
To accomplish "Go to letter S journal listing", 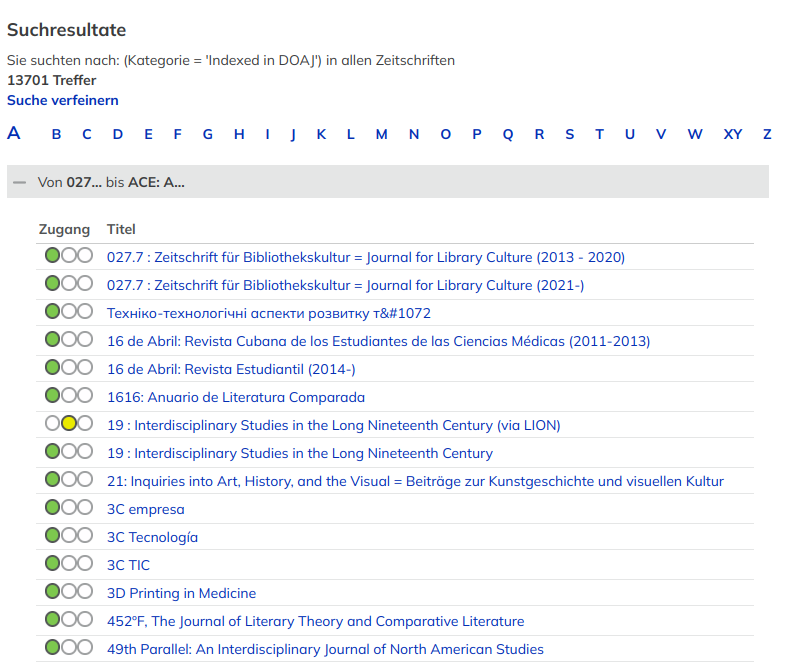I will pos(569,134).
